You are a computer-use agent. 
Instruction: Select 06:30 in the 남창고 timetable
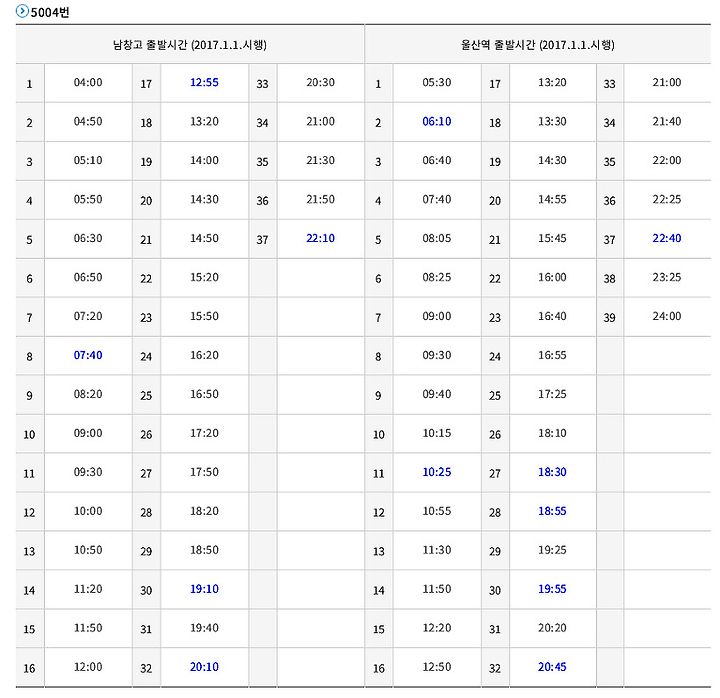[x=88, y=238]
